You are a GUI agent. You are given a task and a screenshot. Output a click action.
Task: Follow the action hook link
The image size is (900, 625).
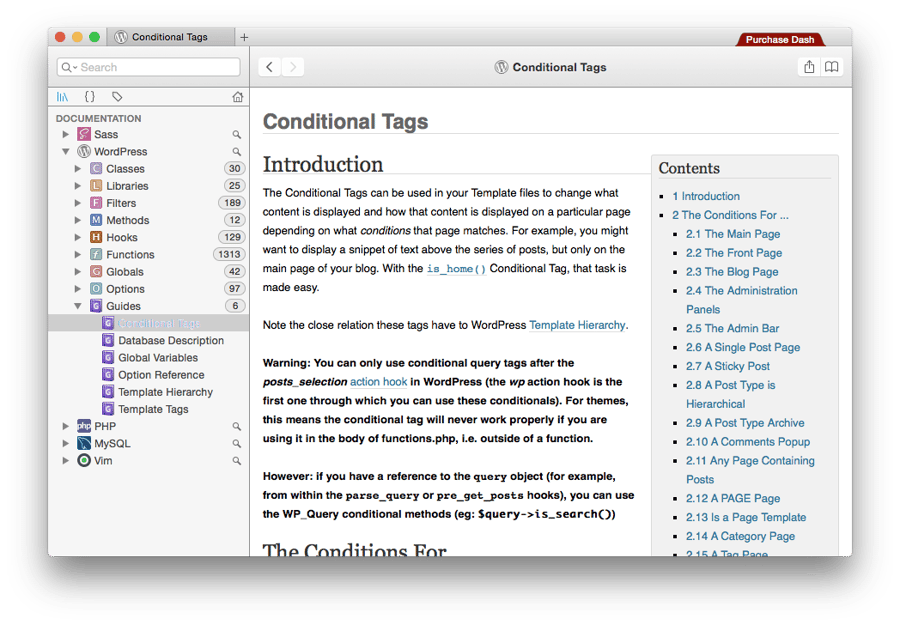pyautogui.click(x=378, y=382)
